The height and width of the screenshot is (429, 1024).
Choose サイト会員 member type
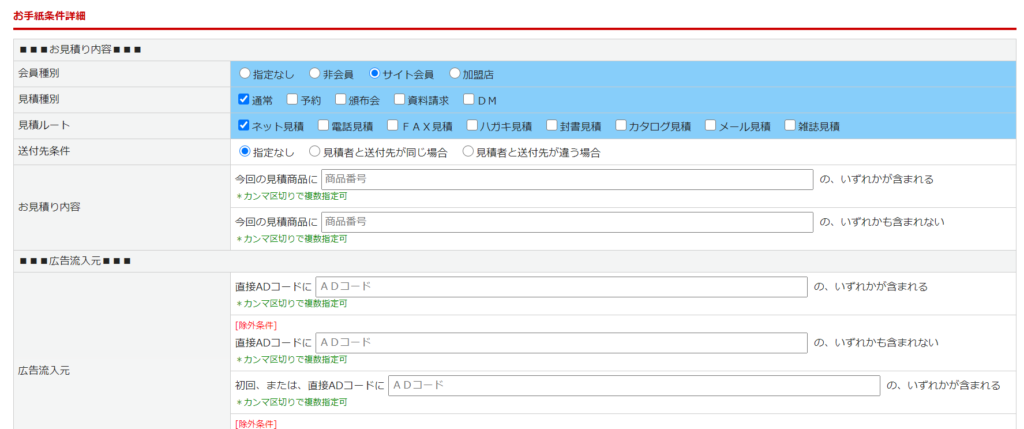[x=375, y=74]
